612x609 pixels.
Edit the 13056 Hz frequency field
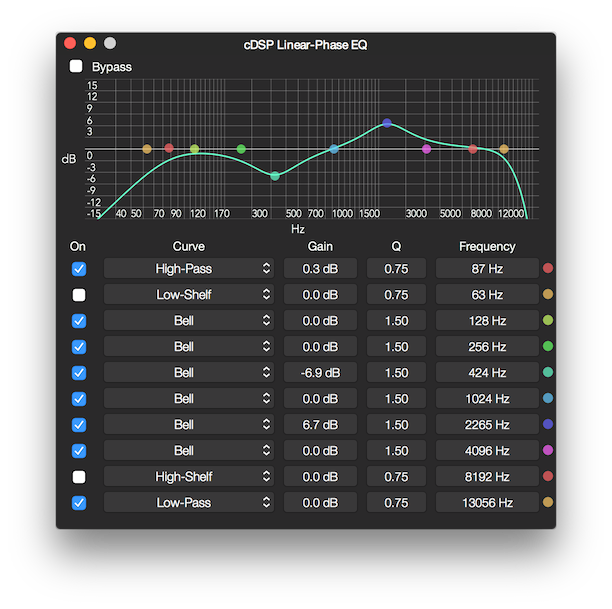click(487, 502)
